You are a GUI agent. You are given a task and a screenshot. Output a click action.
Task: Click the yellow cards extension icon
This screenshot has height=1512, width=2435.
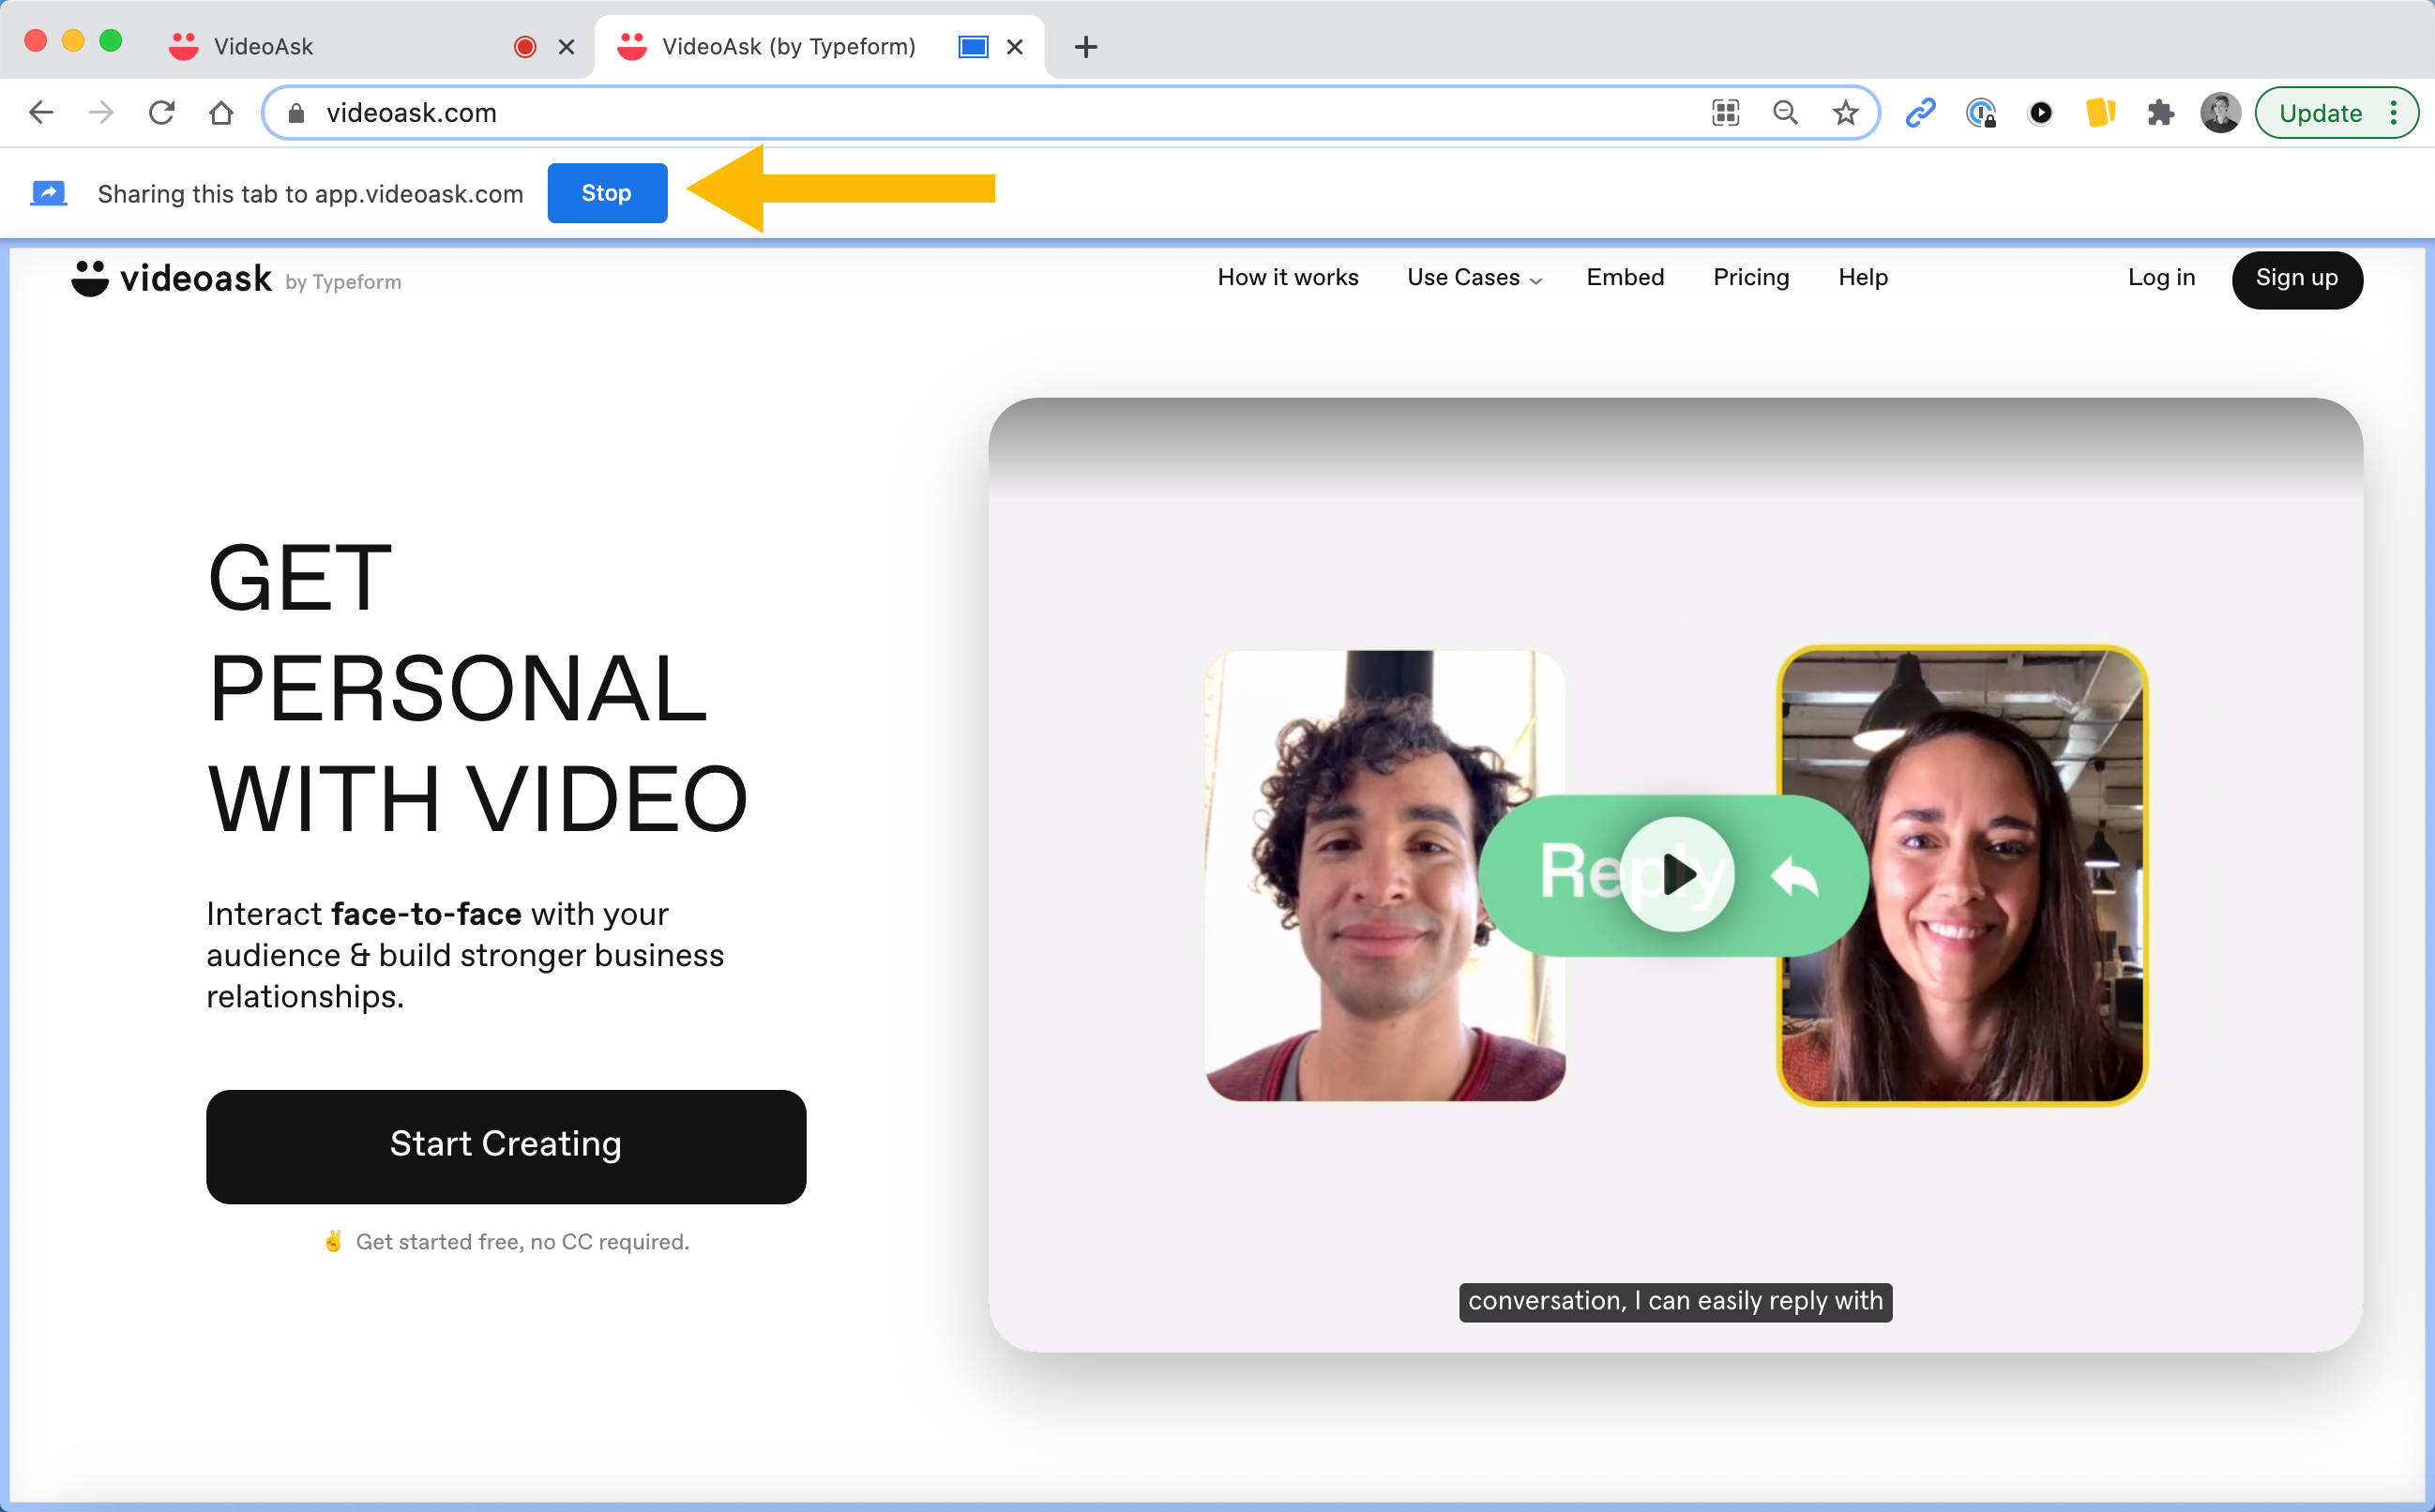coord(2100,113)
